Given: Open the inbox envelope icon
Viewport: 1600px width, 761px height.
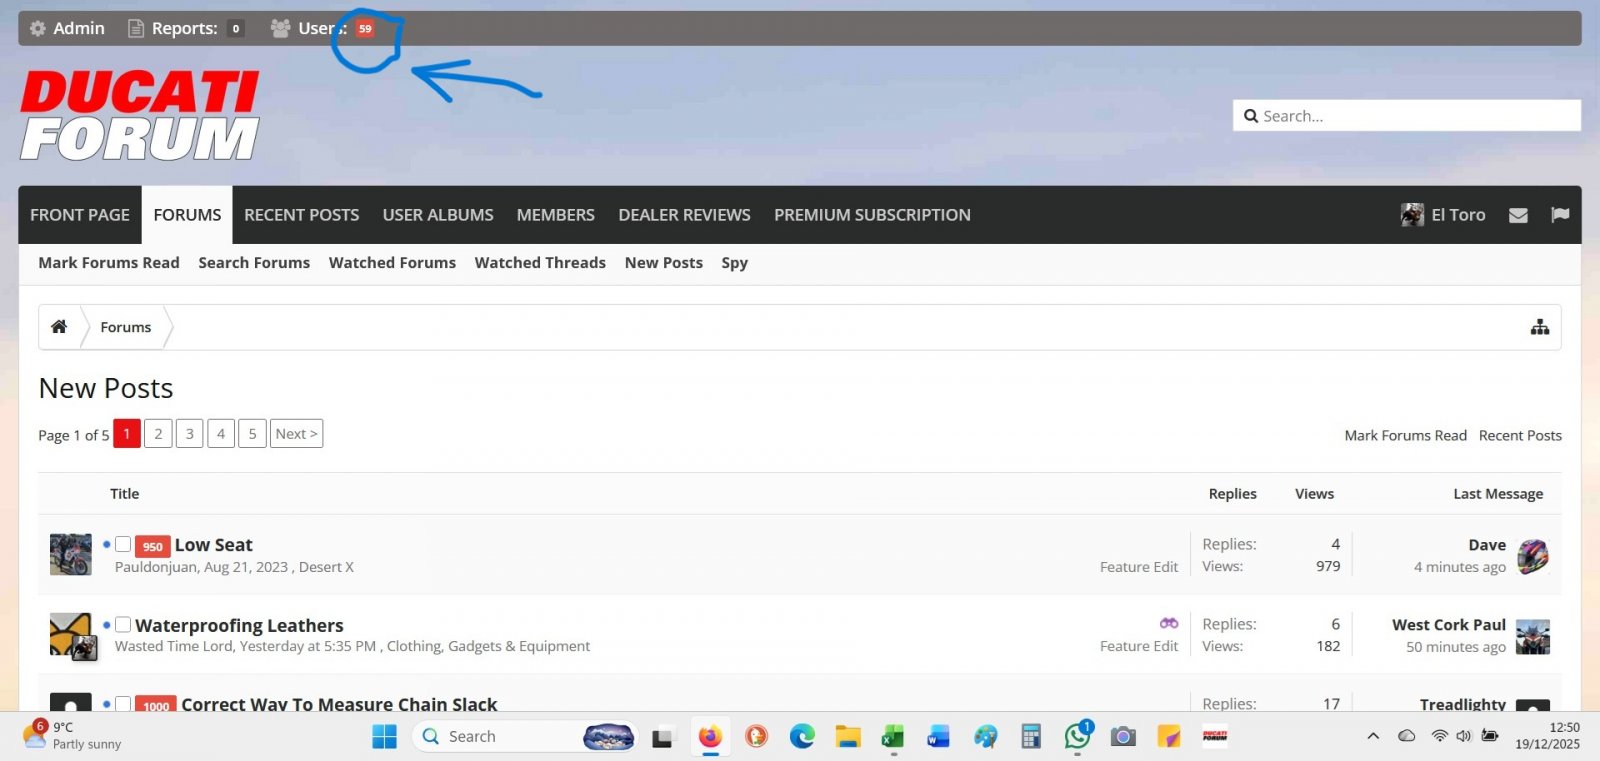Looking at the screenshot, I should click(1518, 215).
